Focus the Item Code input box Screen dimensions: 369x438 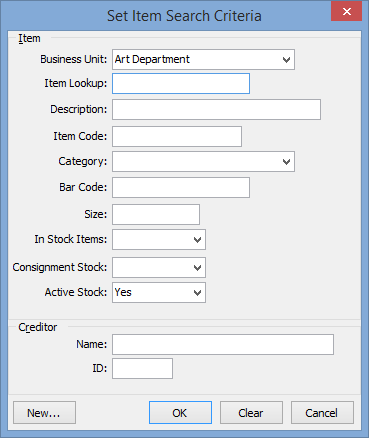pos(177,136)
